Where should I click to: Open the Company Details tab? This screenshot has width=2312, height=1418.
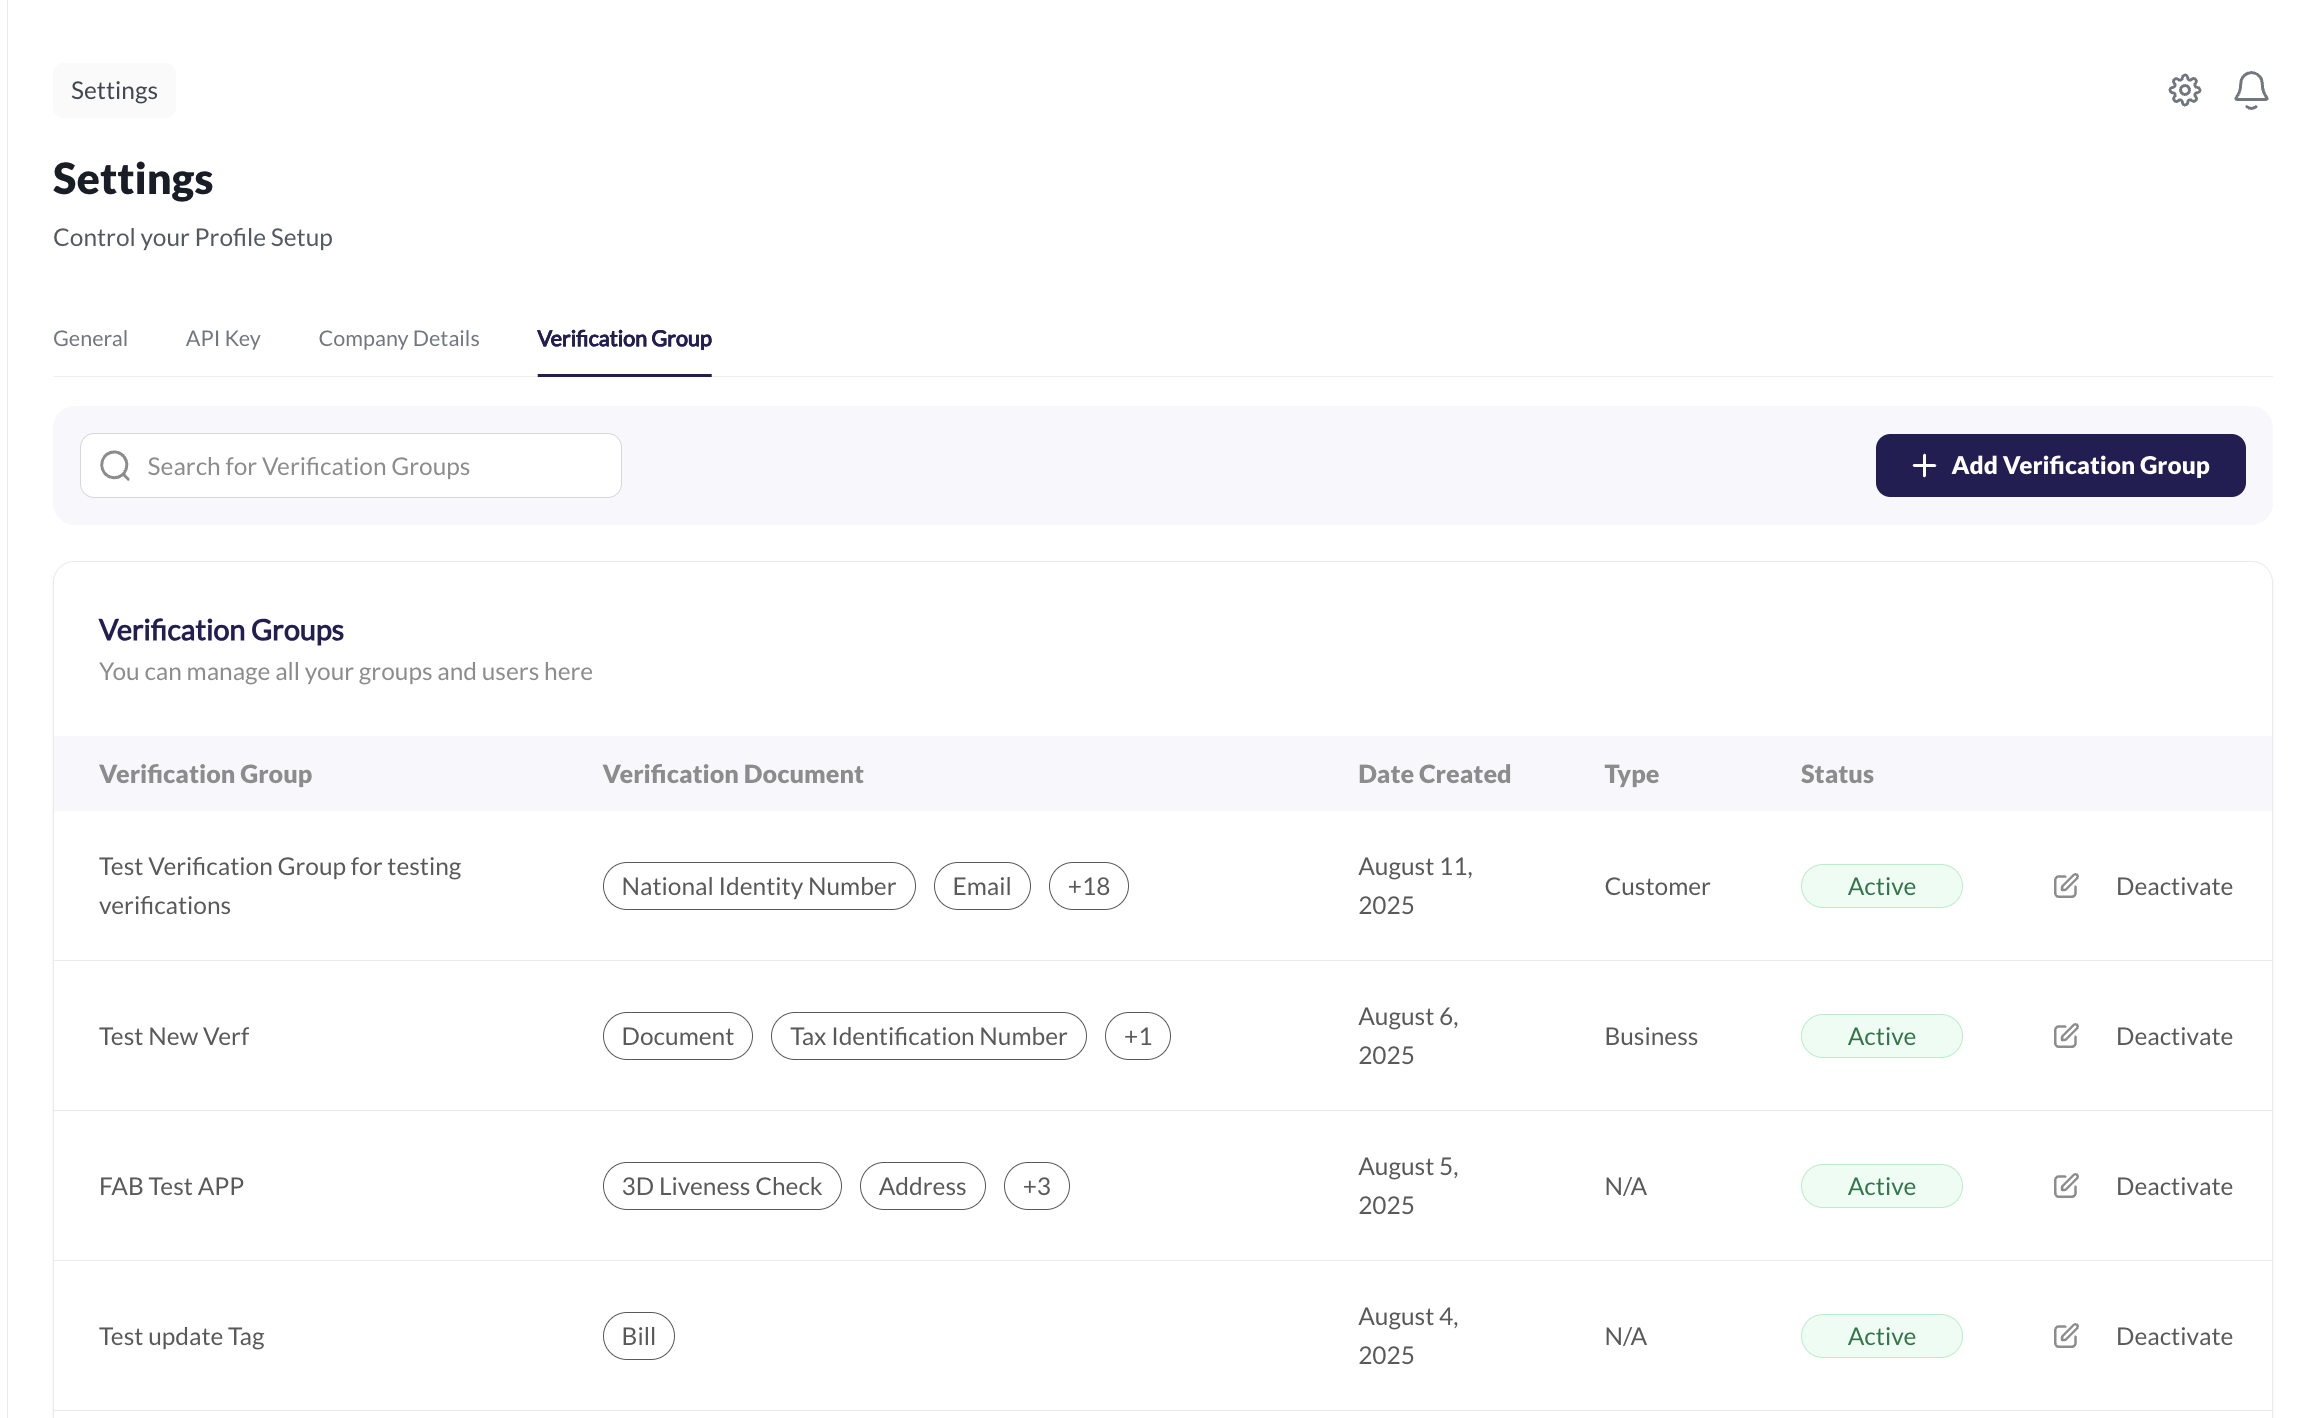[398, 338]
